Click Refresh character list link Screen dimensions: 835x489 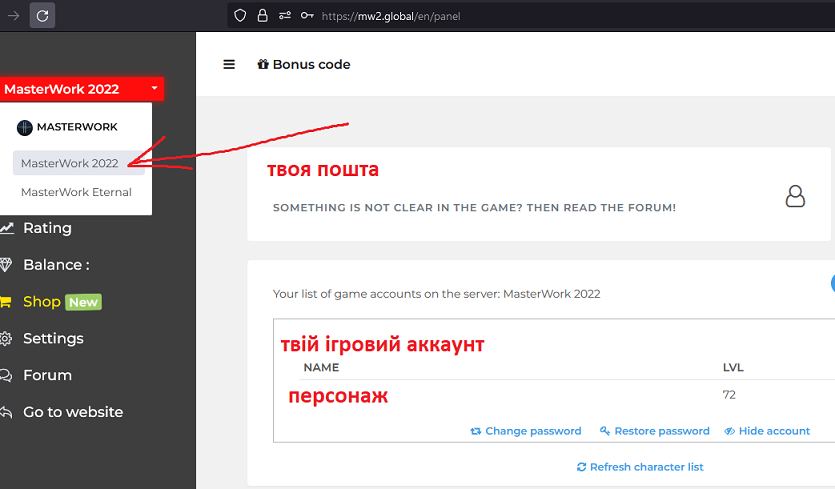640,467
